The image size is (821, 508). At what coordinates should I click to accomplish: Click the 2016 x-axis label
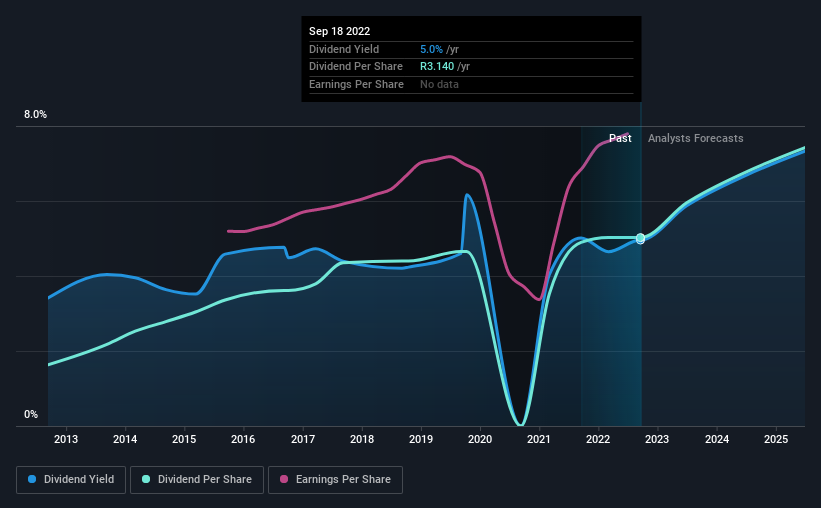pyautogui.click(x=243, y=439)
